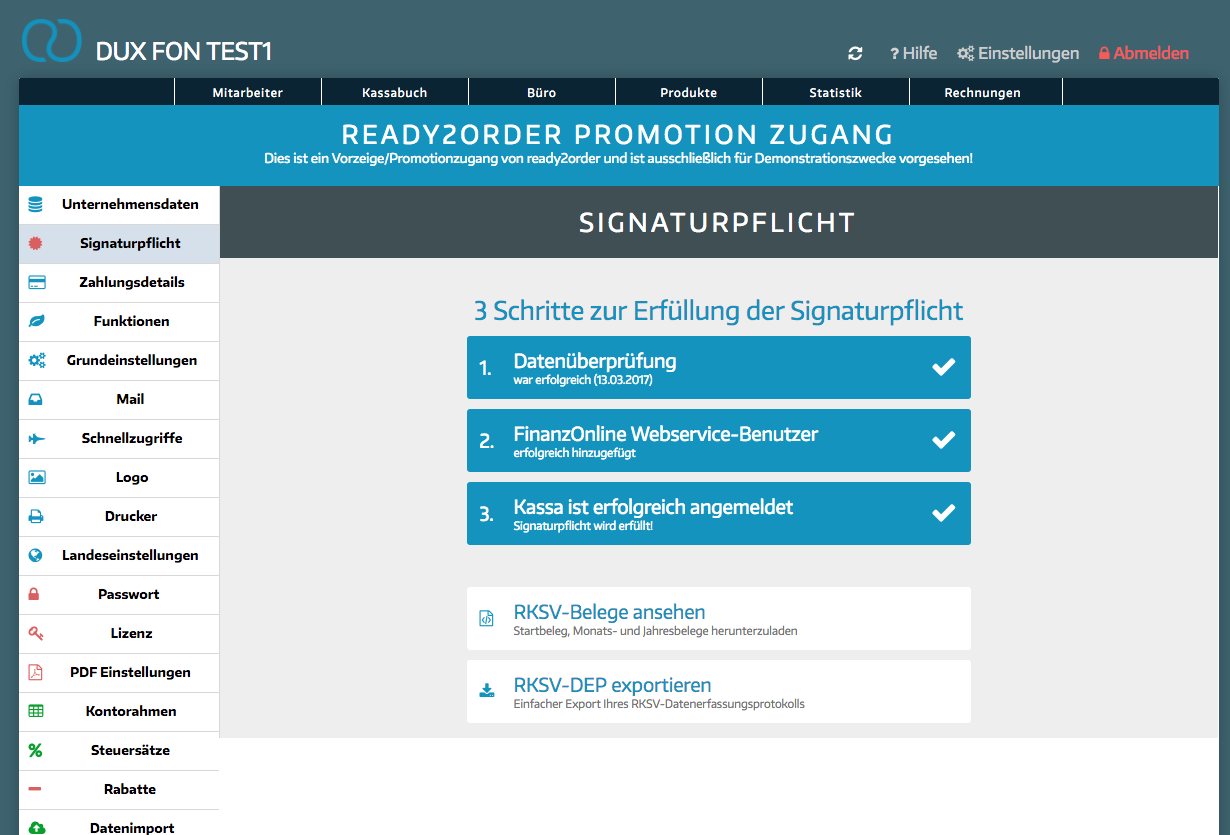
Task: Open step 3 Kassa ist erfolgreich angemeldet
Action: 719,514
